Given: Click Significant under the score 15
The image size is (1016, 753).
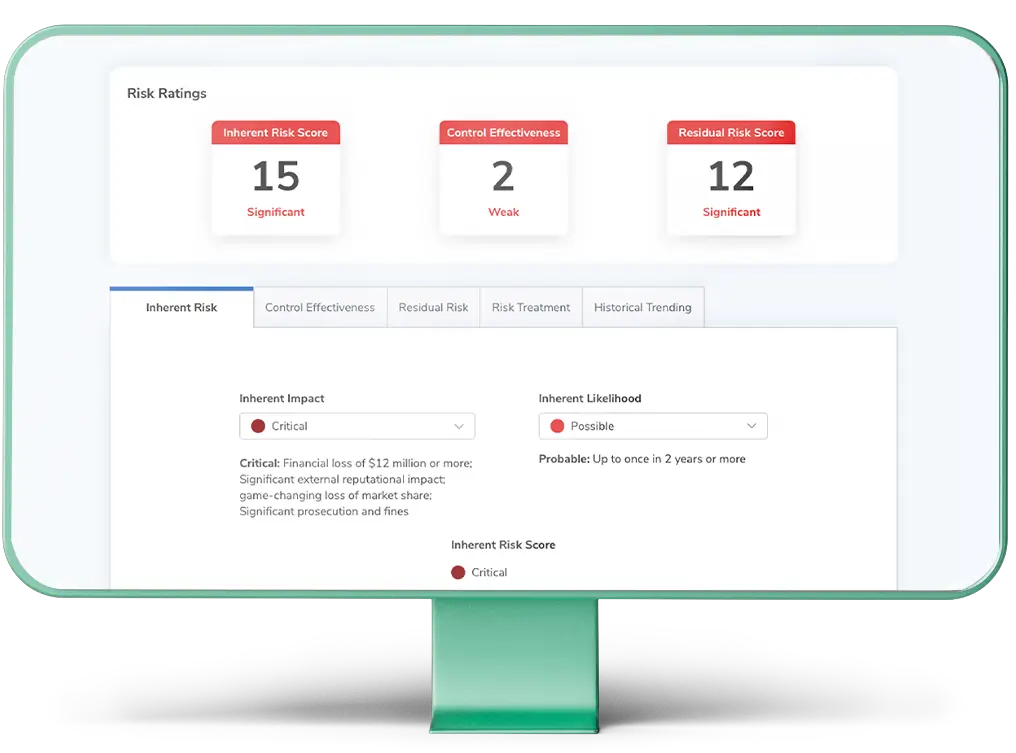Looking at the screenshot, I should point(275,212).
